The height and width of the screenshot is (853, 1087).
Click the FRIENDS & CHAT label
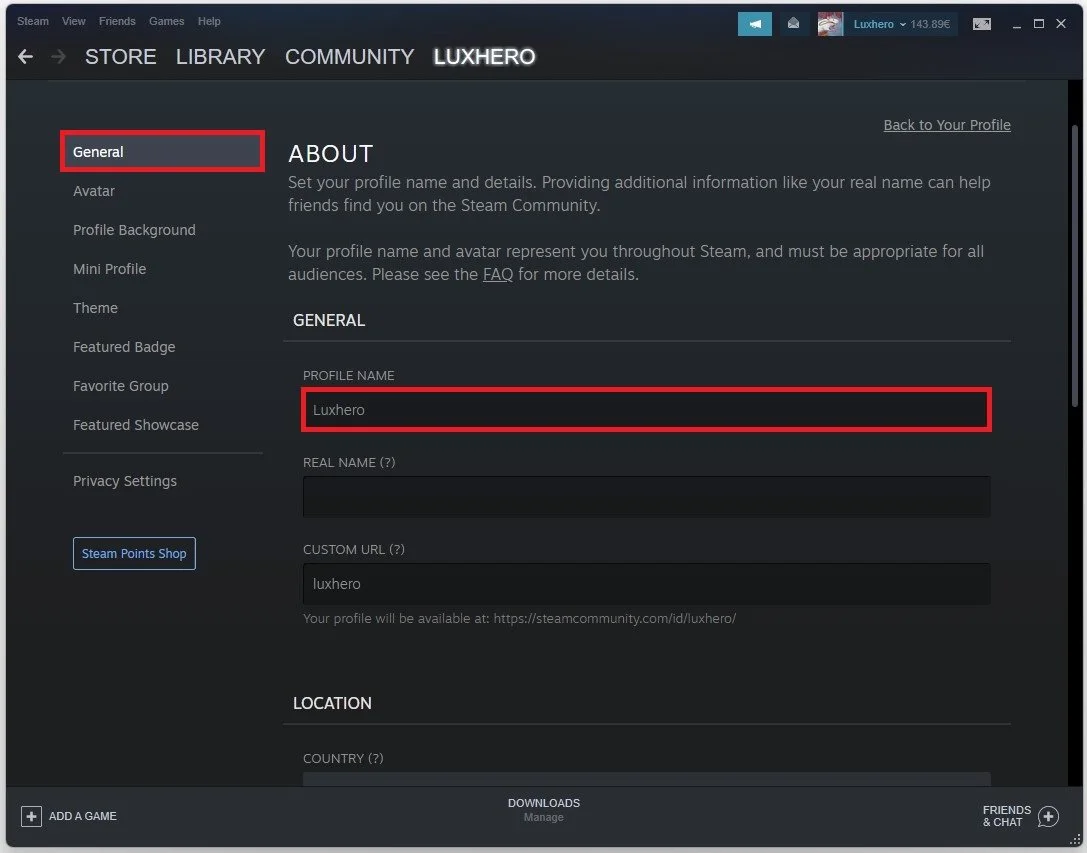[x=1007, y=816]
